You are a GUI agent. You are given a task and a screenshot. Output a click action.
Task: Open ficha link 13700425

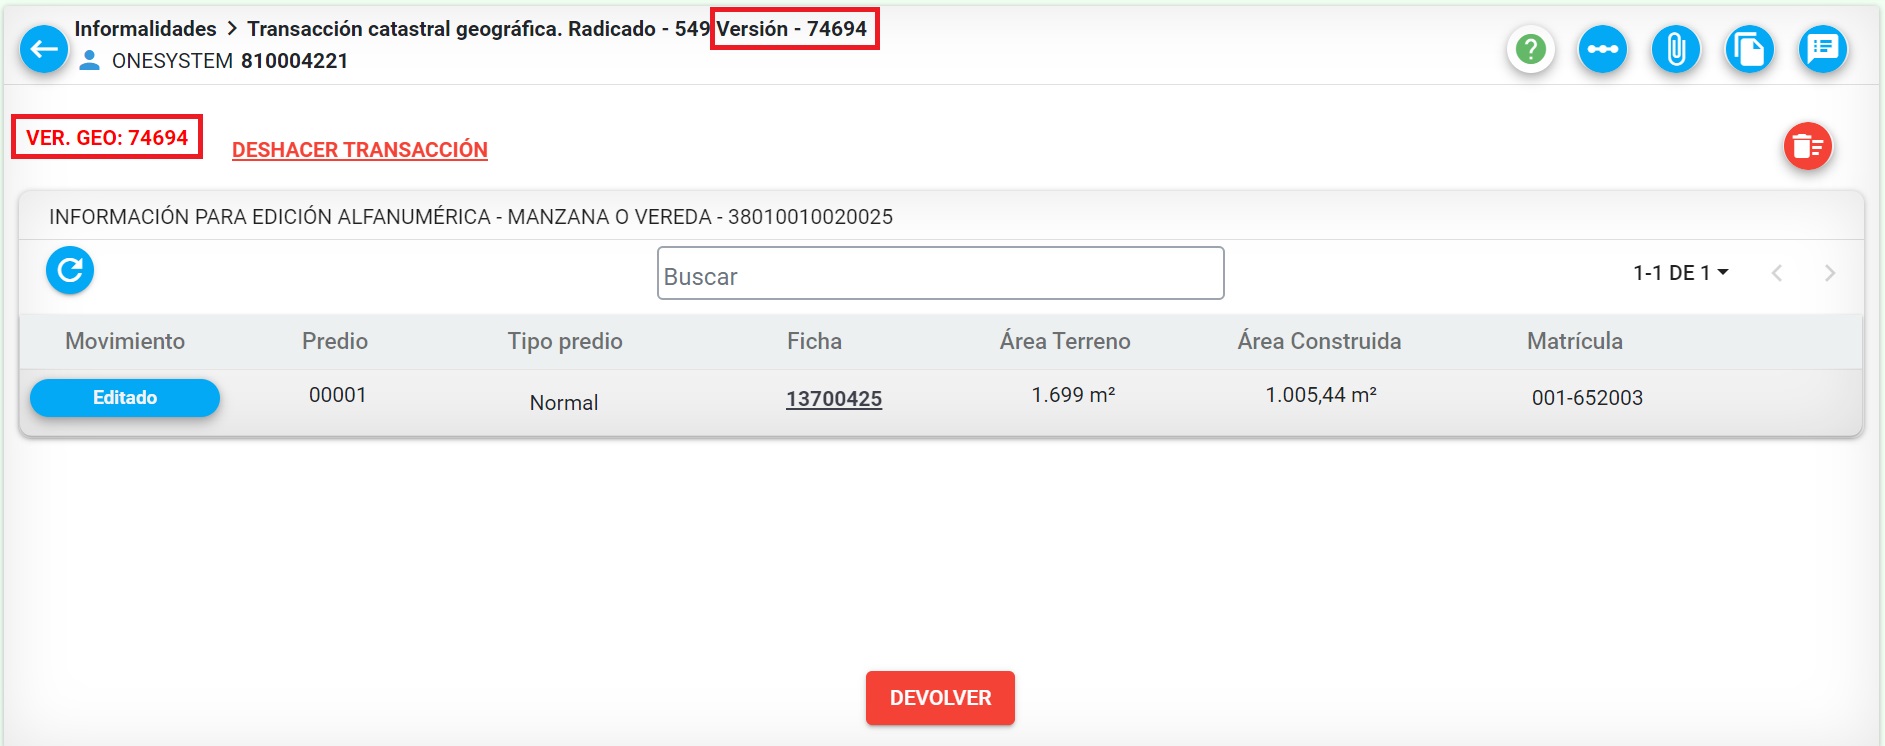click(x=834, y=399)
